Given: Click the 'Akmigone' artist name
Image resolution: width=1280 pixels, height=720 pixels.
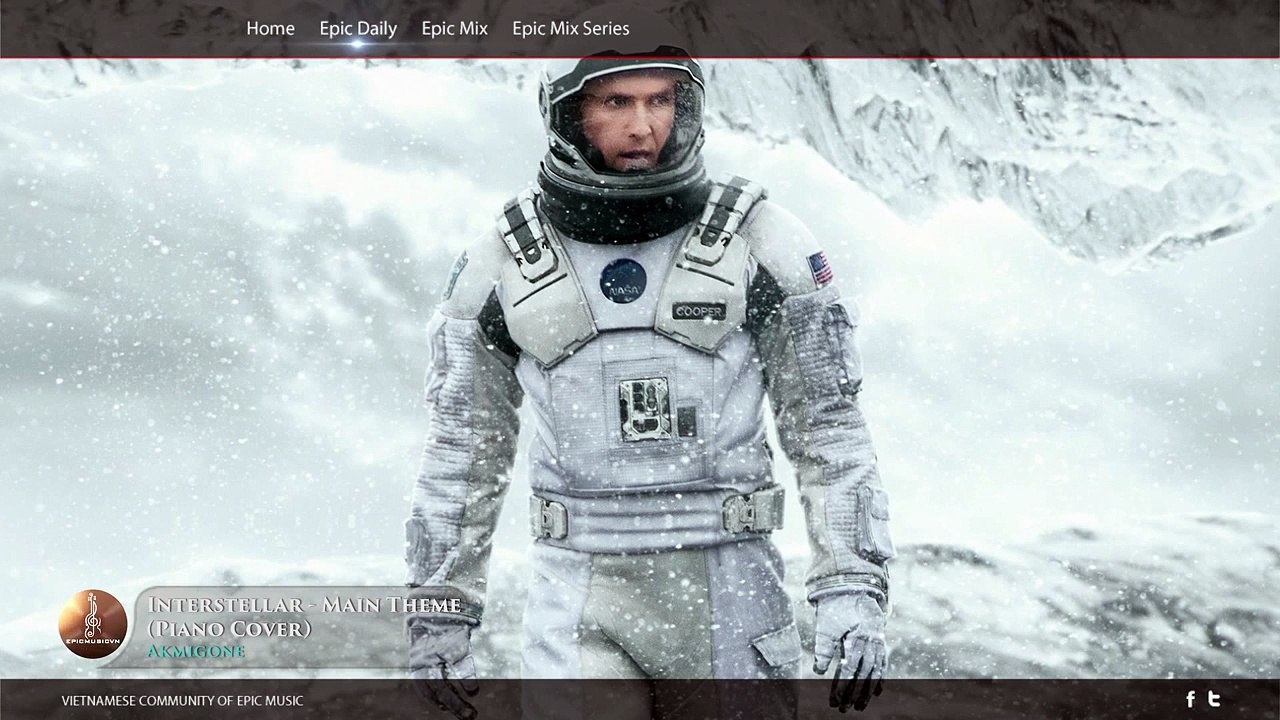Looking at the screenshot, I should tap(196, 651).
